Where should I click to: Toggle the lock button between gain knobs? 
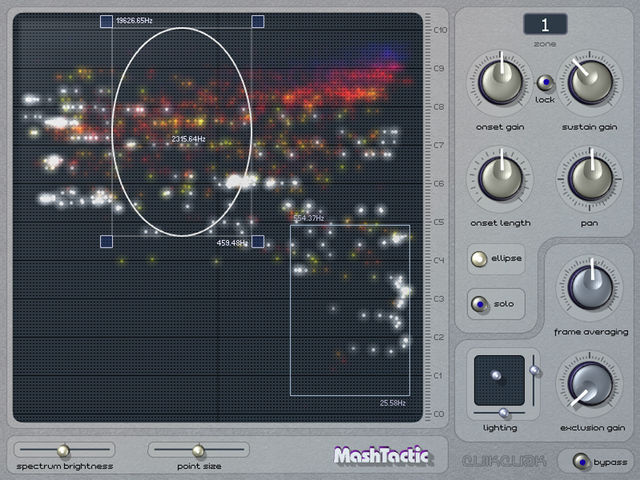coord(545,83)
